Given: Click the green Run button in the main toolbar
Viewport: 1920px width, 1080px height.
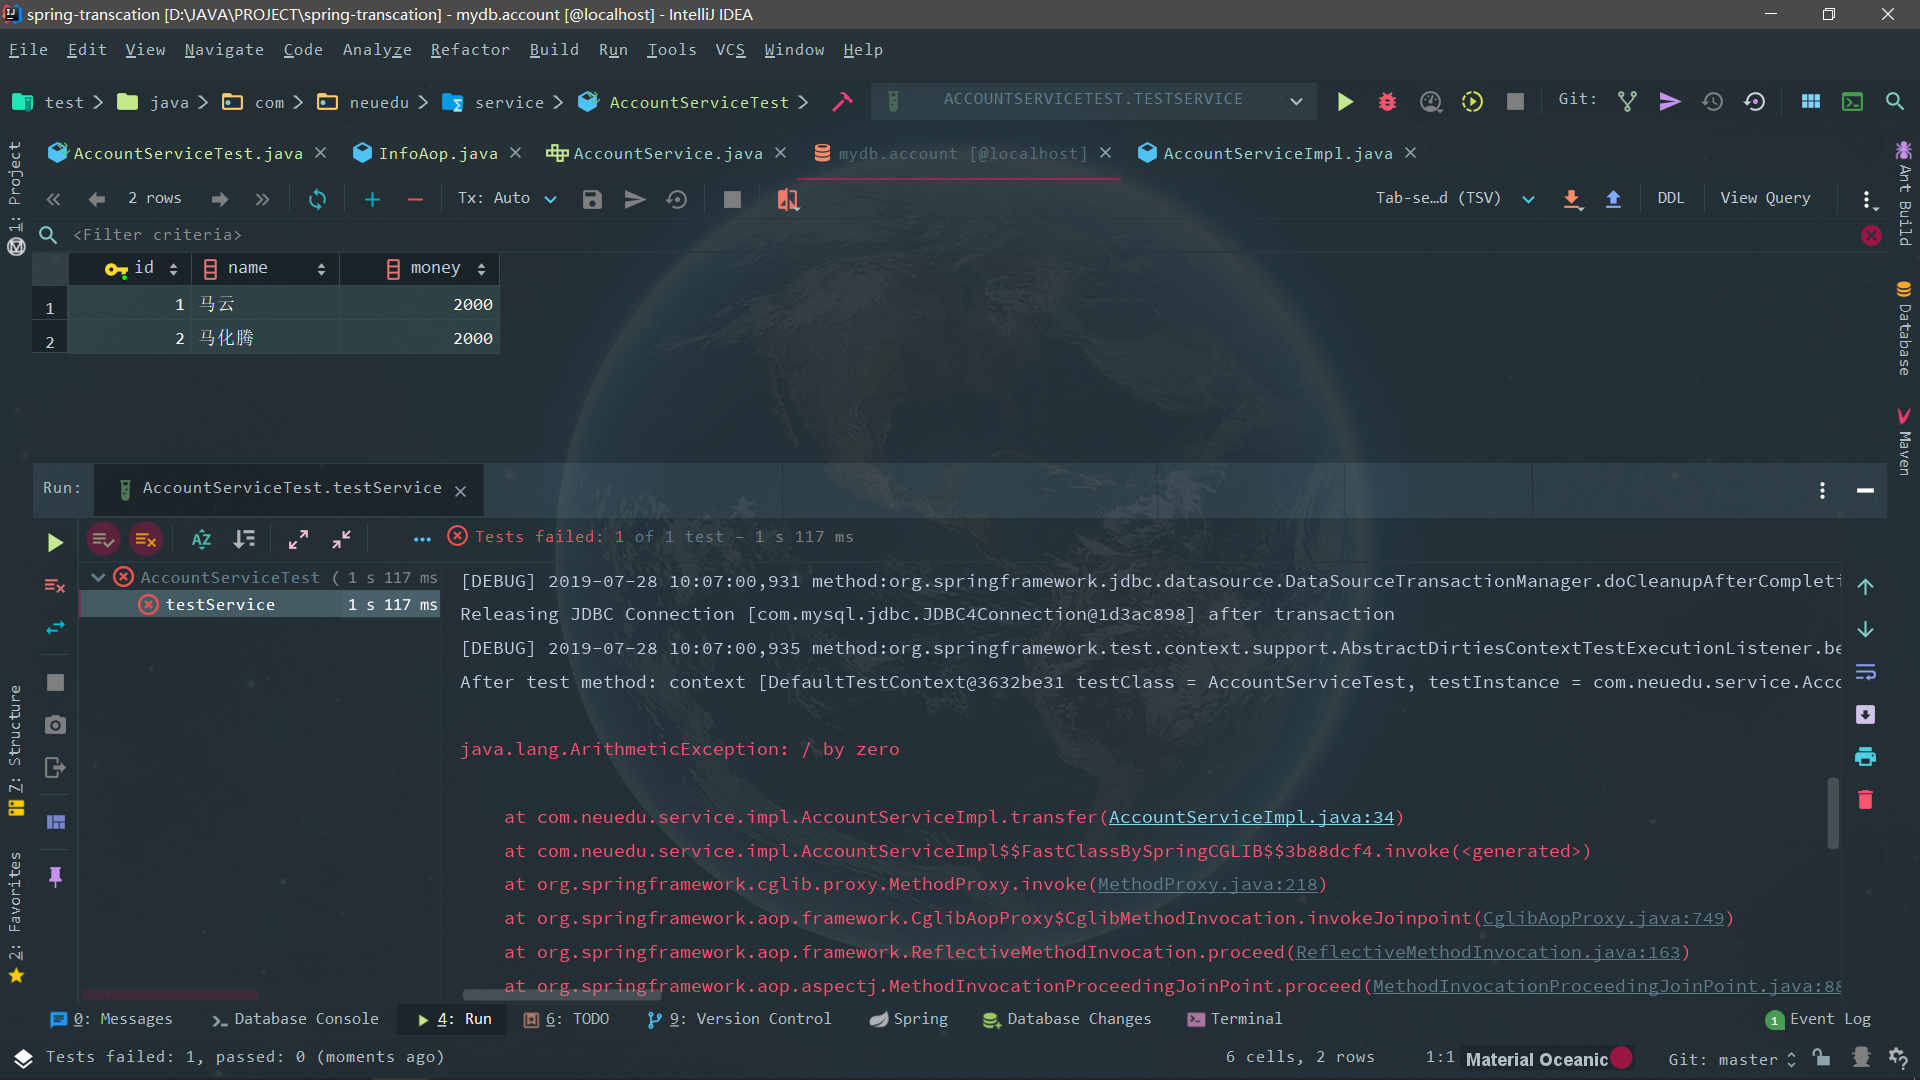Looking at the screenshot, I should pos(1345,101).
